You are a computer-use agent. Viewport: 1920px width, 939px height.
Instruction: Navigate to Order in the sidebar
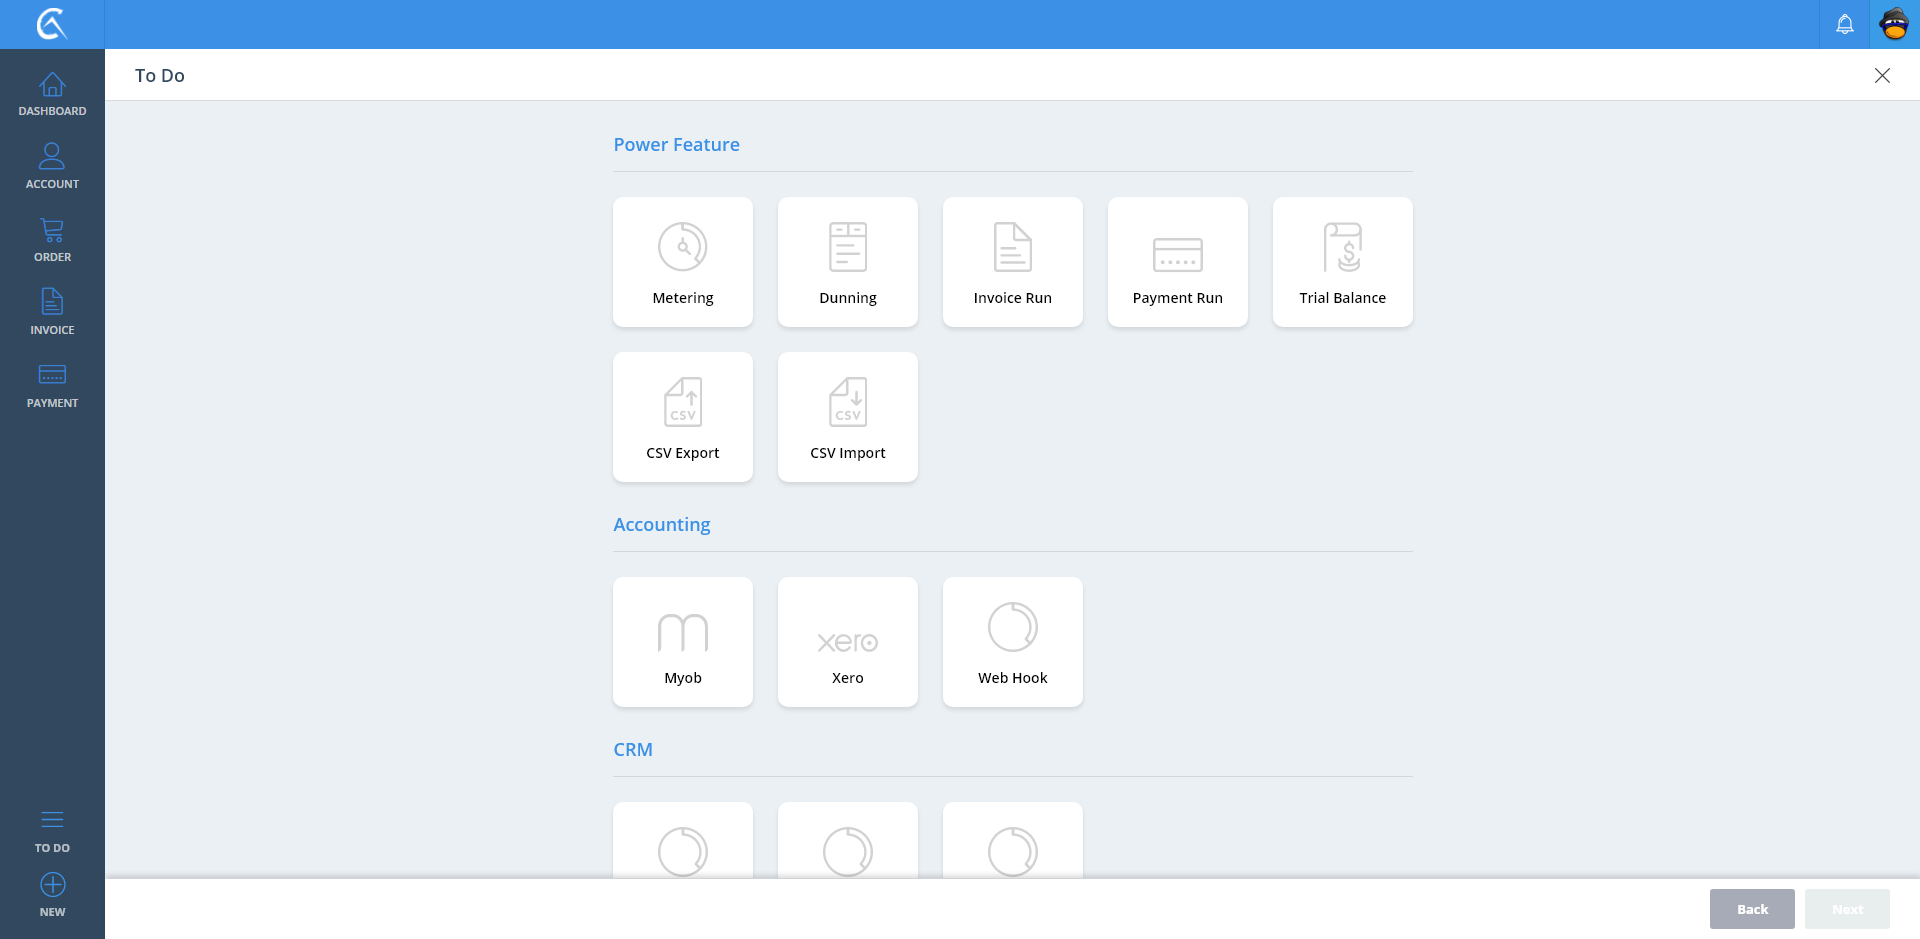pyautogui.click(x=52, y=240)
